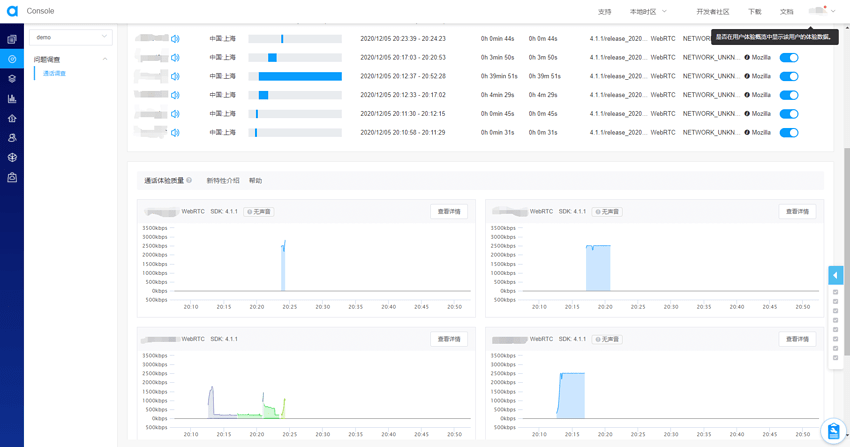Screen dimensions: 850x447
Task: Click the Console title text
Action: pos(40,11)
